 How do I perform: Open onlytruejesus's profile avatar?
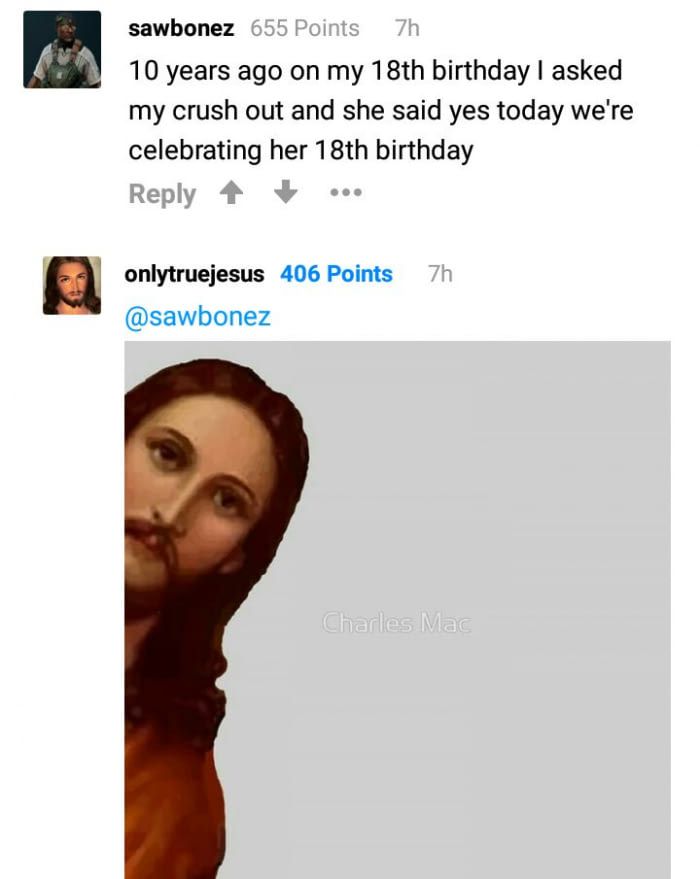(72, 285)
